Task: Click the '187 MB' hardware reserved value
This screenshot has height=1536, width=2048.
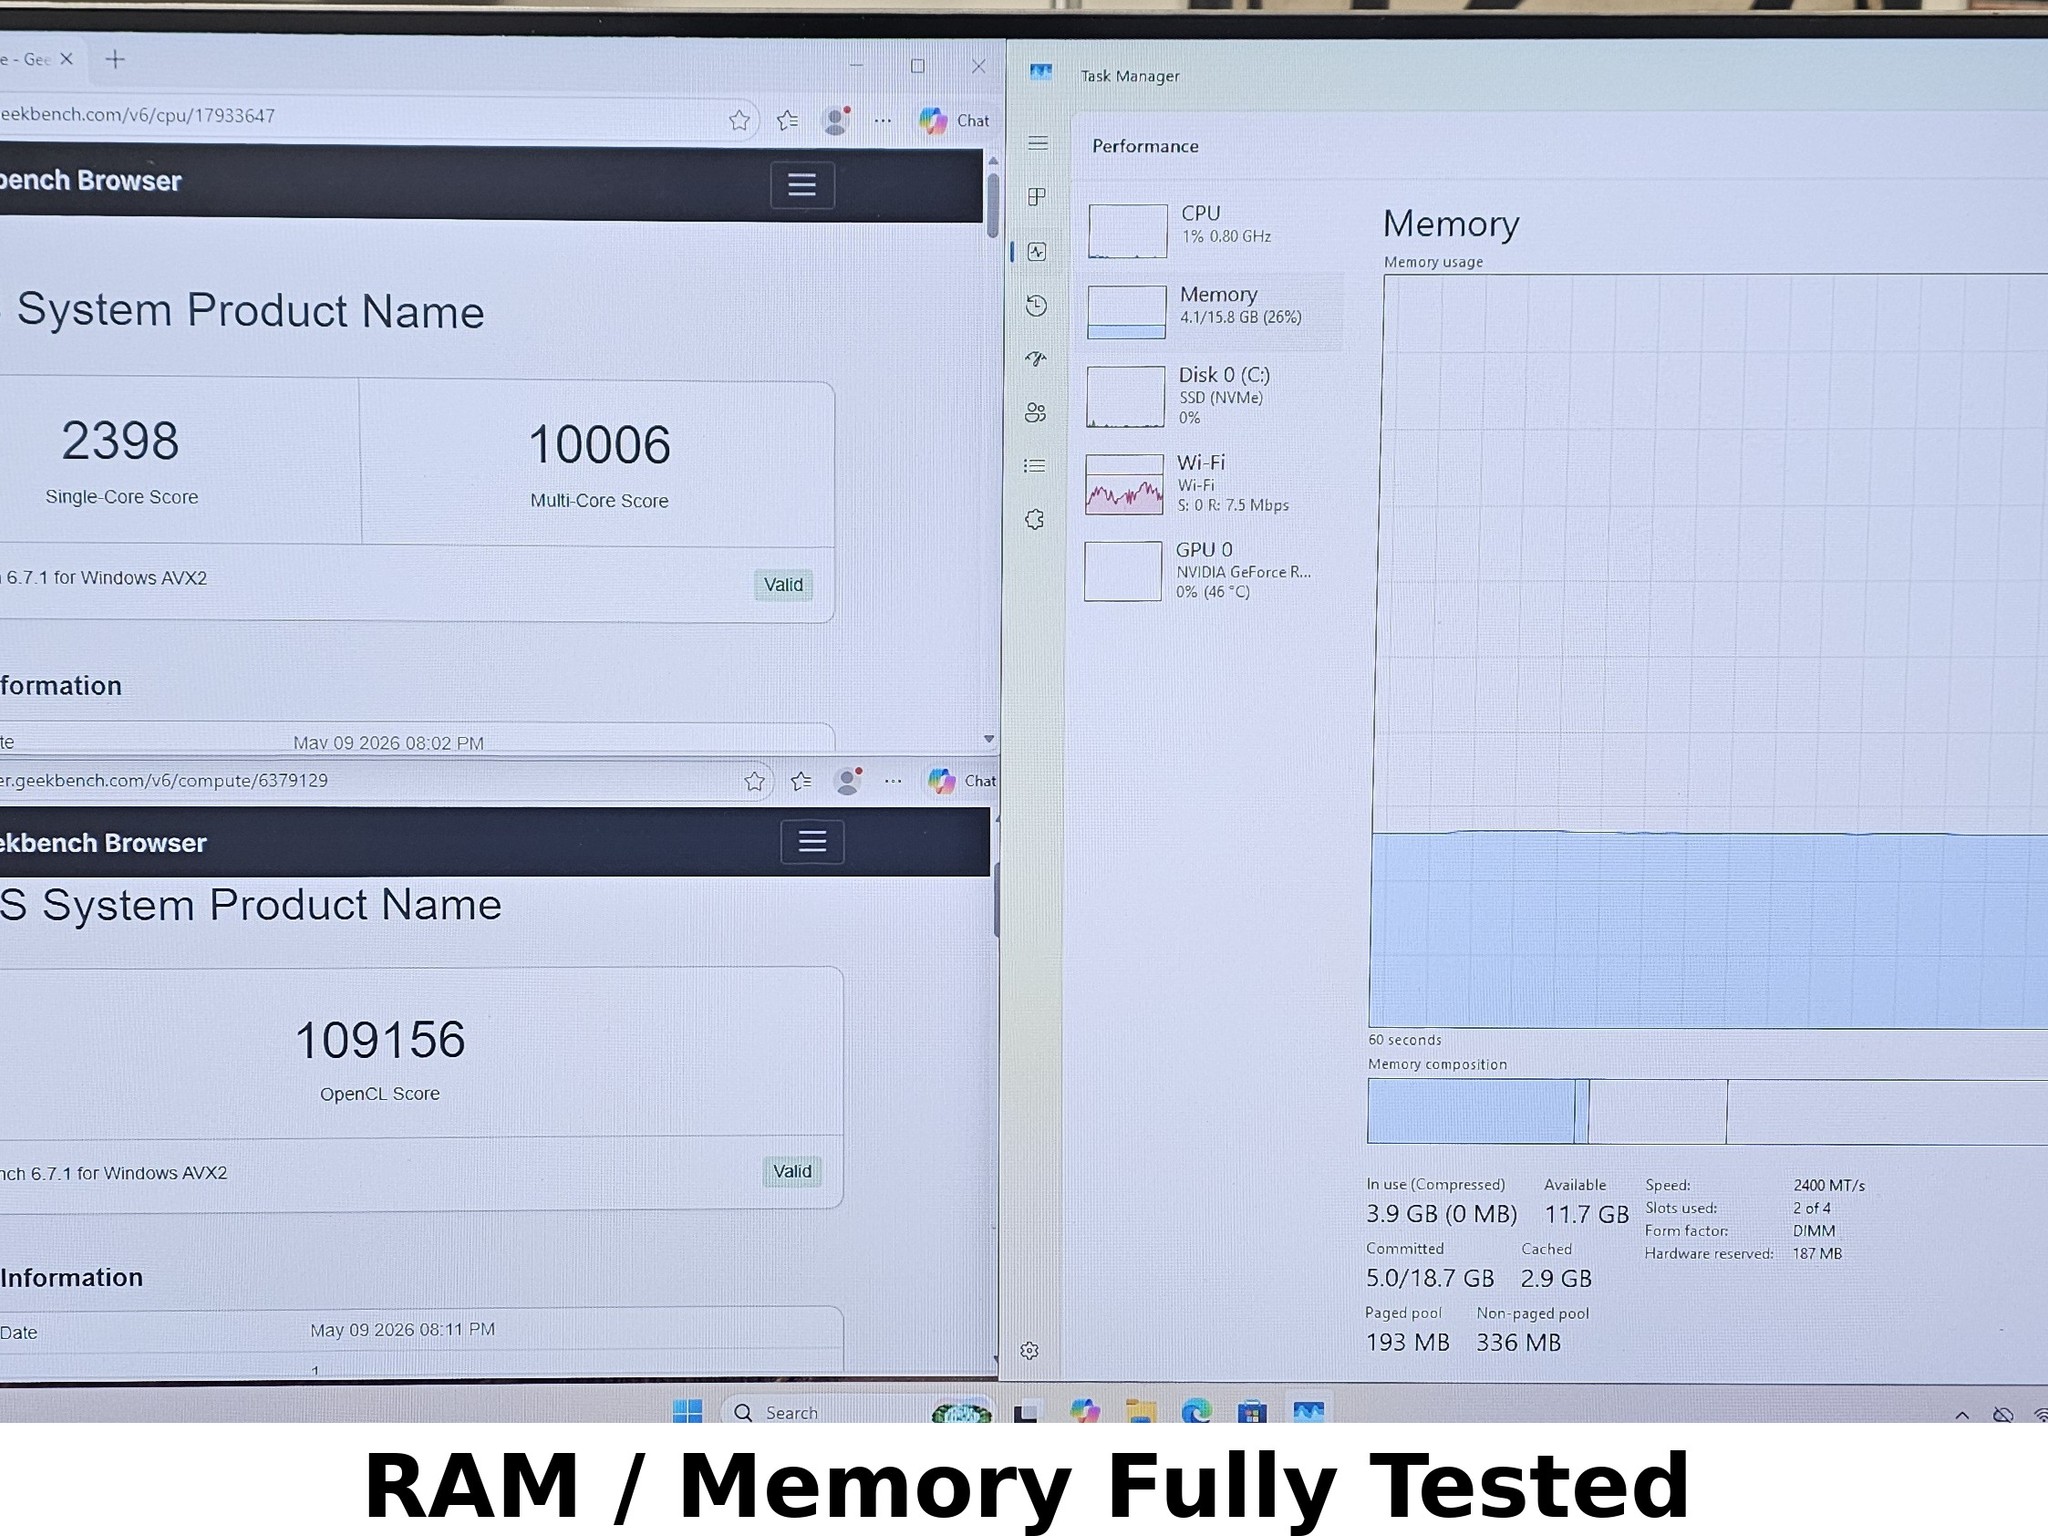Action: point(1817,1254)
